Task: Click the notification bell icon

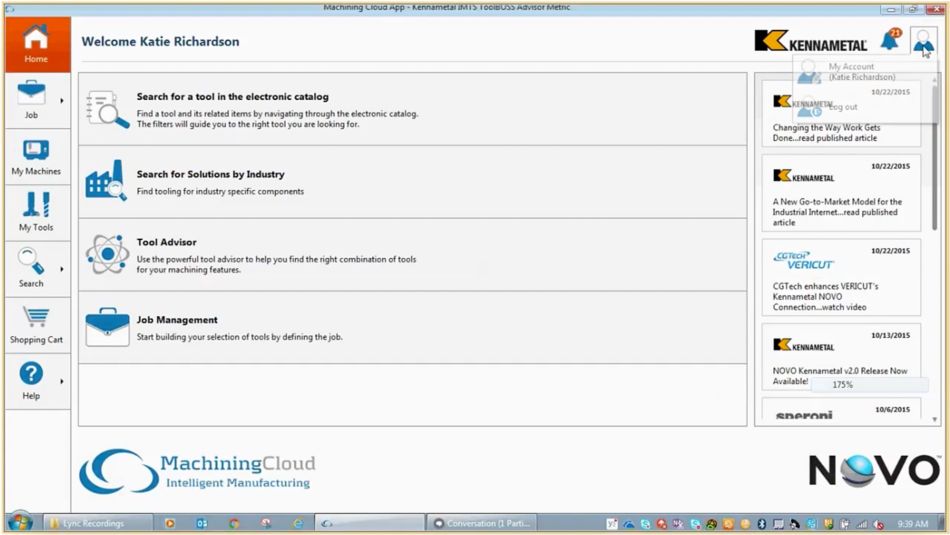Action: pos(888,41)
